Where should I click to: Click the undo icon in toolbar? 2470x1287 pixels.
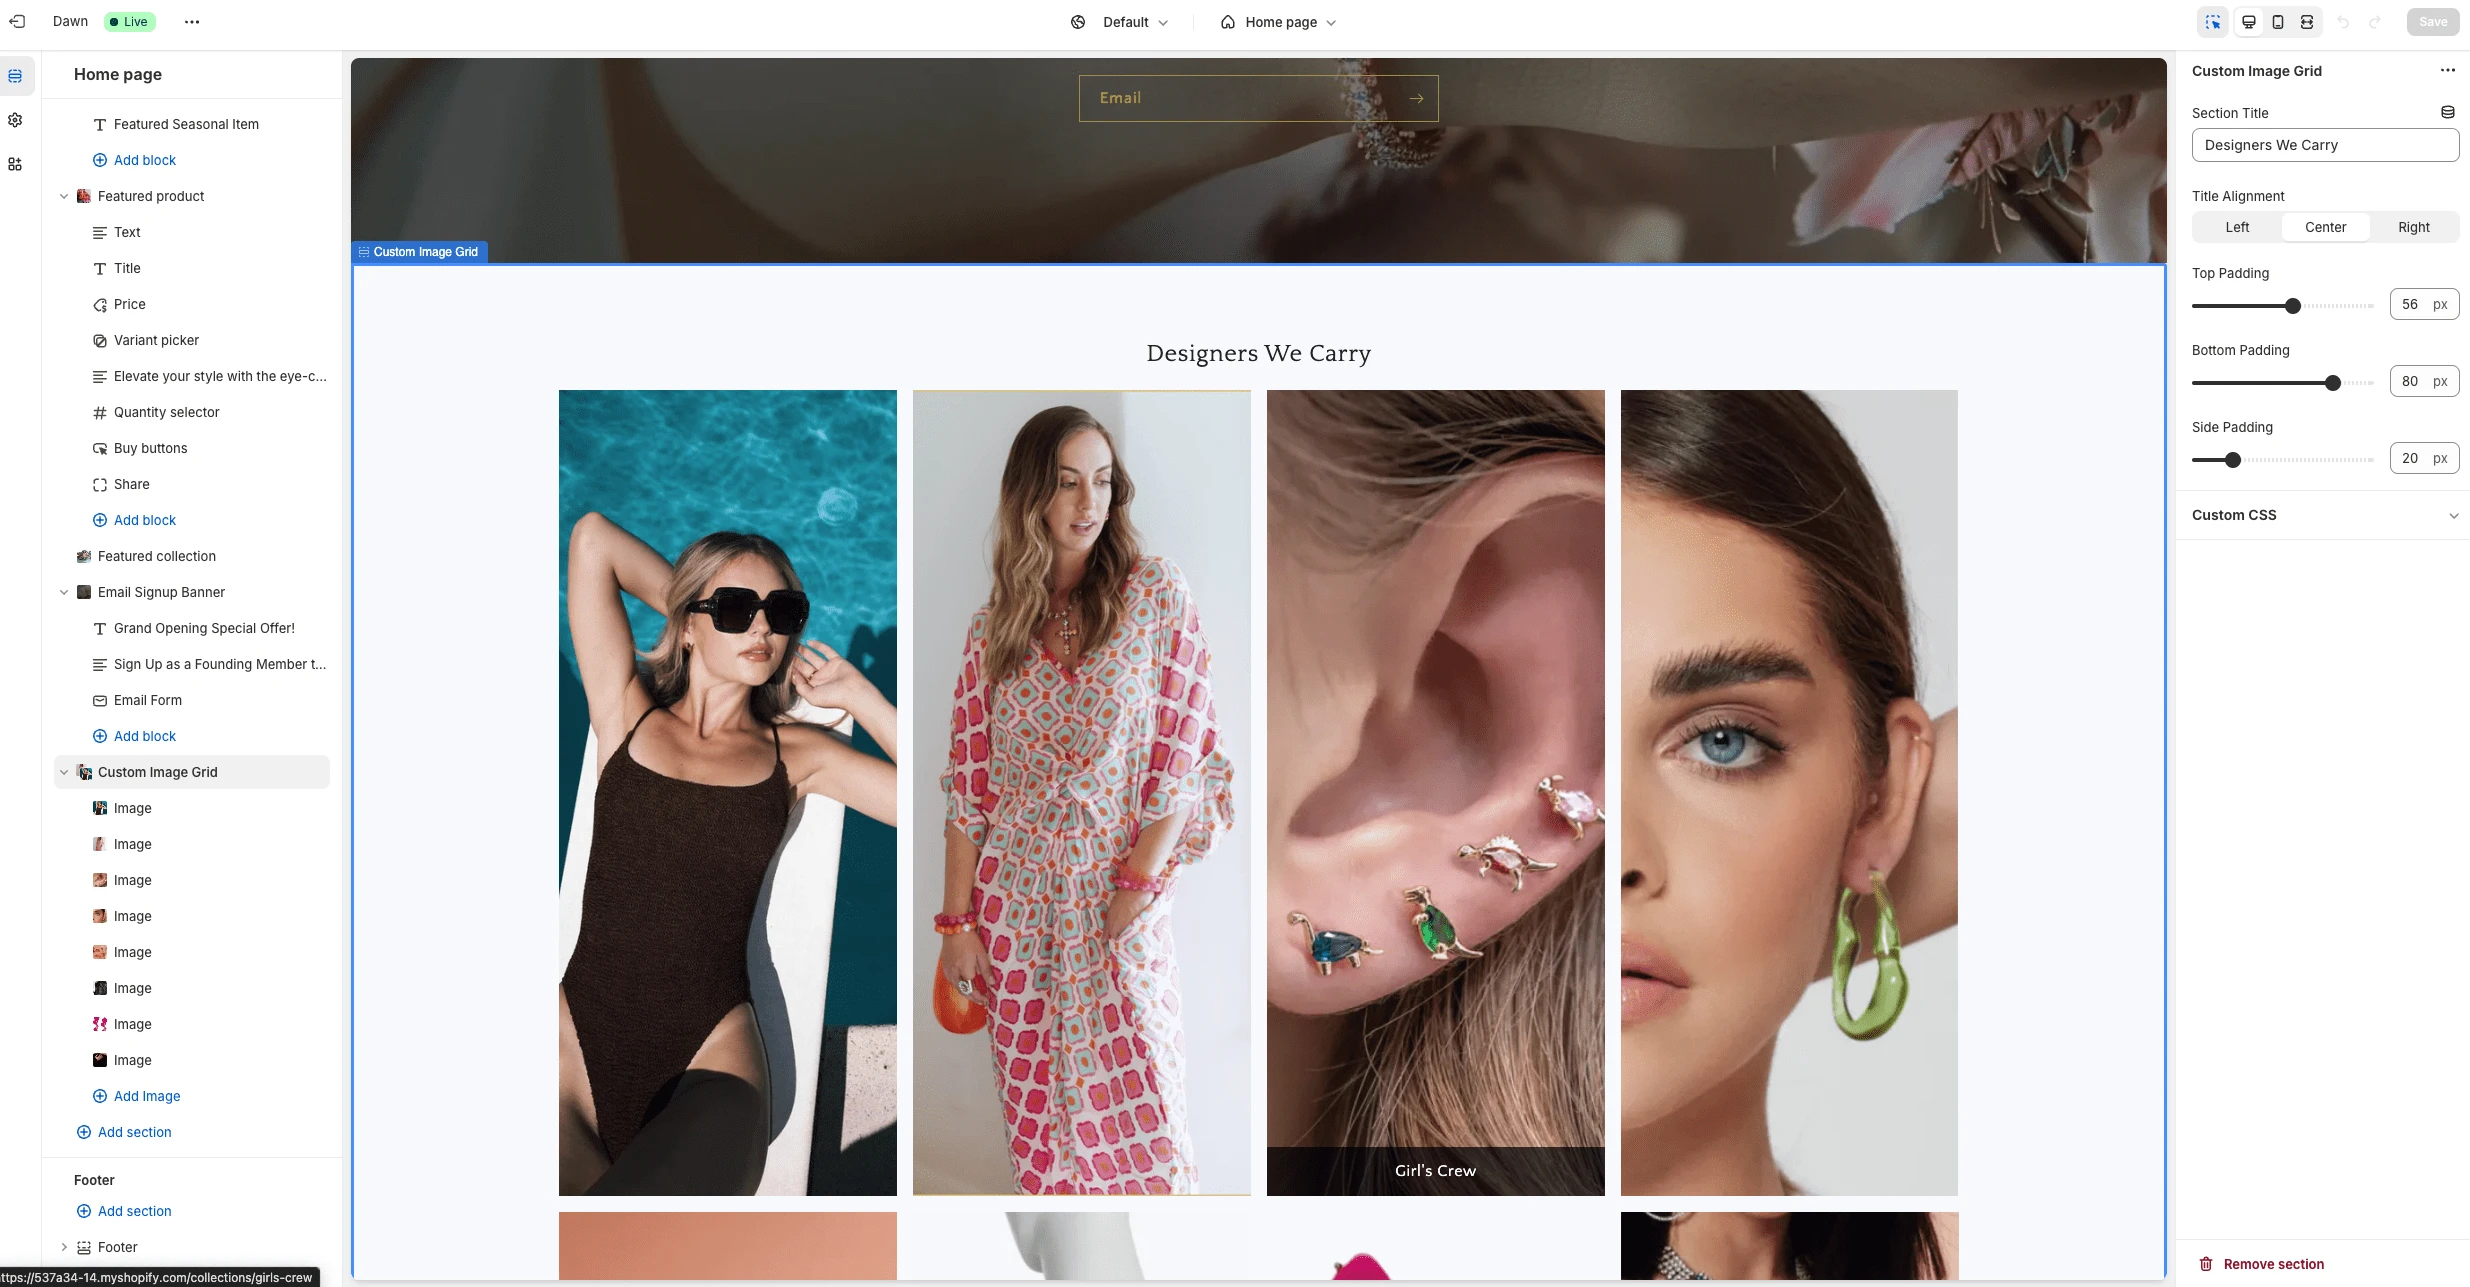point(2343,21)
